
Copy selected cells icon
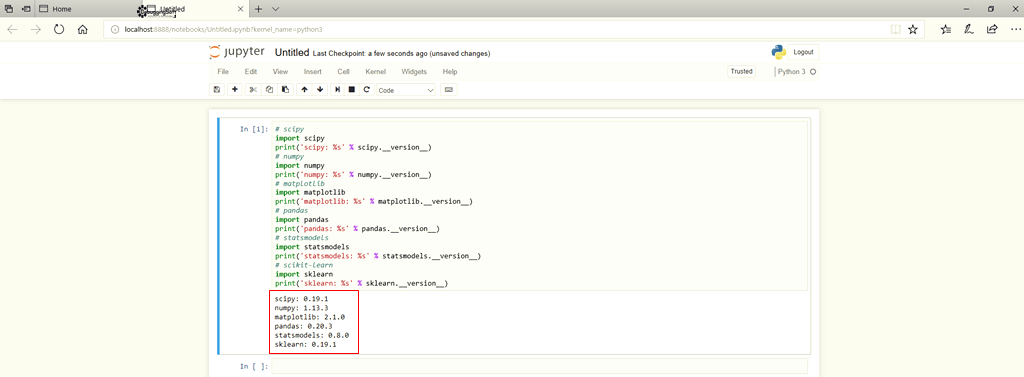click(269, 90)
